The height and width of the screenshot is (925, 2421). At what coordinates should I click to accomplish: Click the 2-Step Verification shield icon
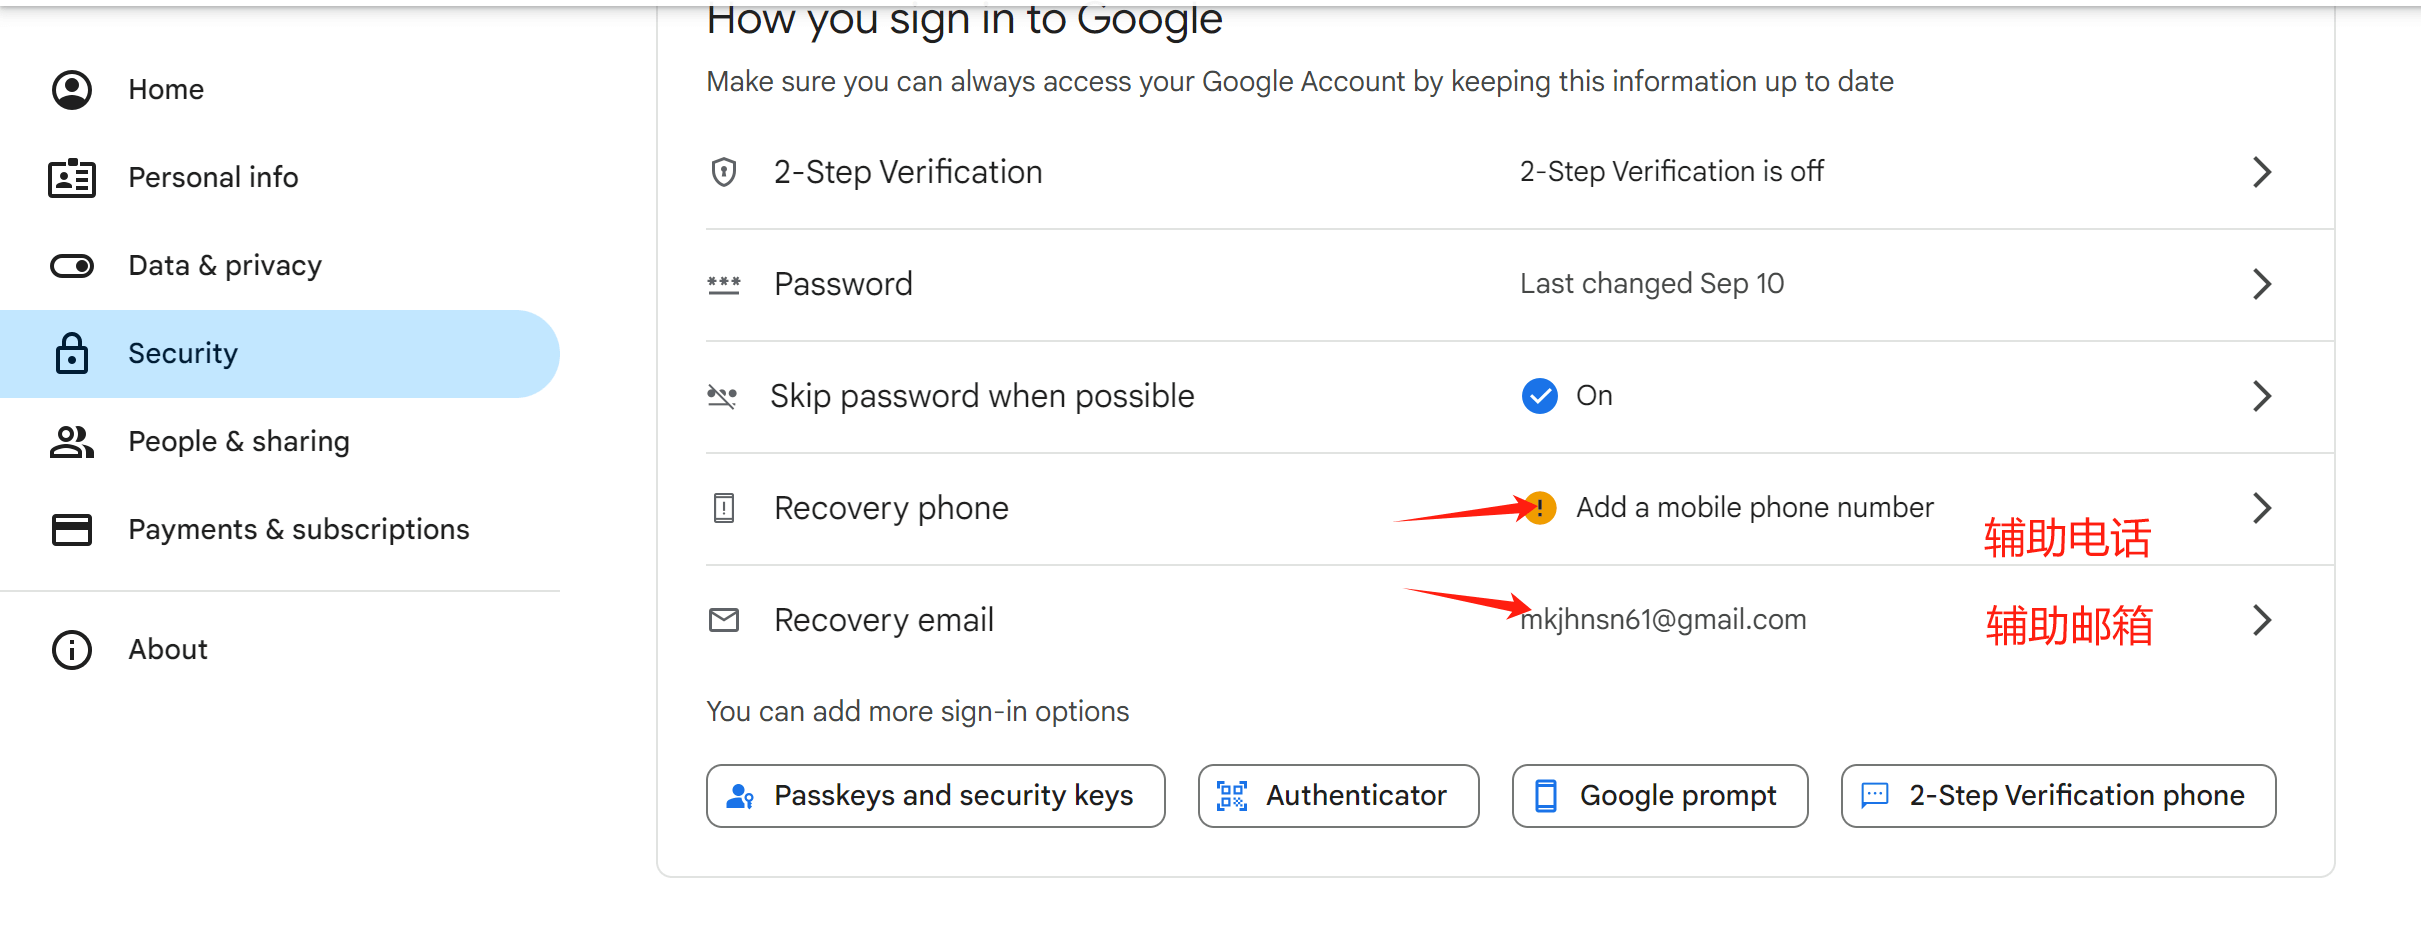tap(724, 172)
